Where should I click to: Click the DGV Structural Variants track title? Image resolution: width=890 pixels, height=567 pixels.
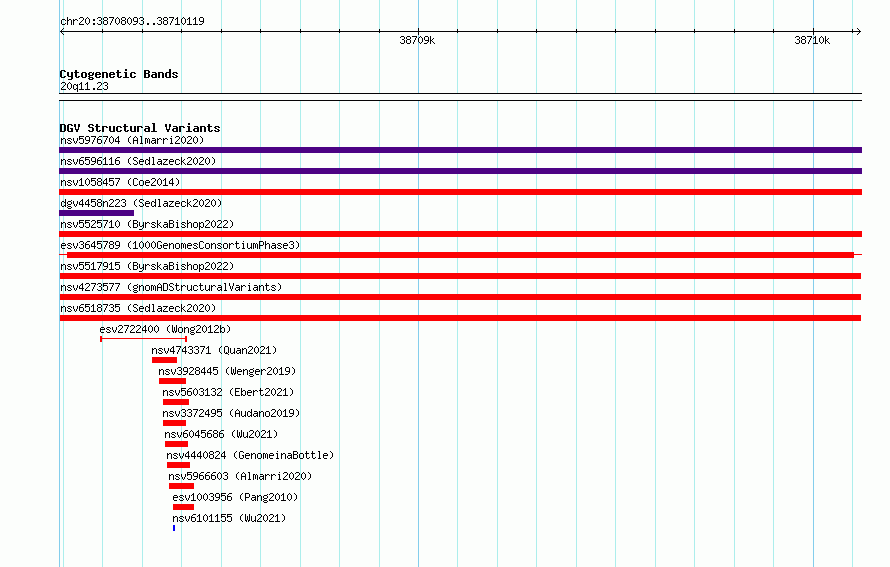point(140,128)
